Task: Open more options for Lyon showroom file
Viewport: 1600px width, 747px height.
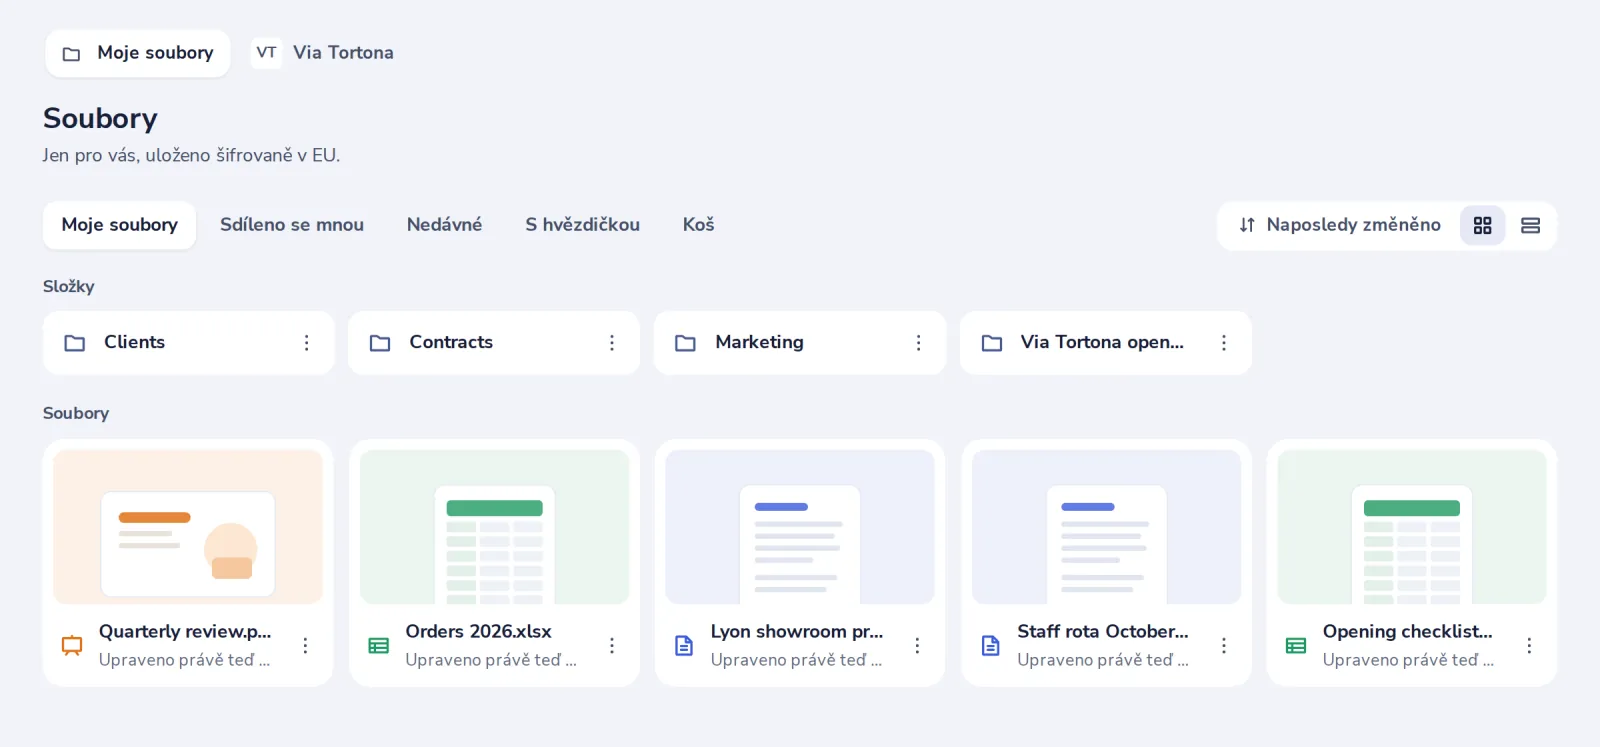Action: 917,646
